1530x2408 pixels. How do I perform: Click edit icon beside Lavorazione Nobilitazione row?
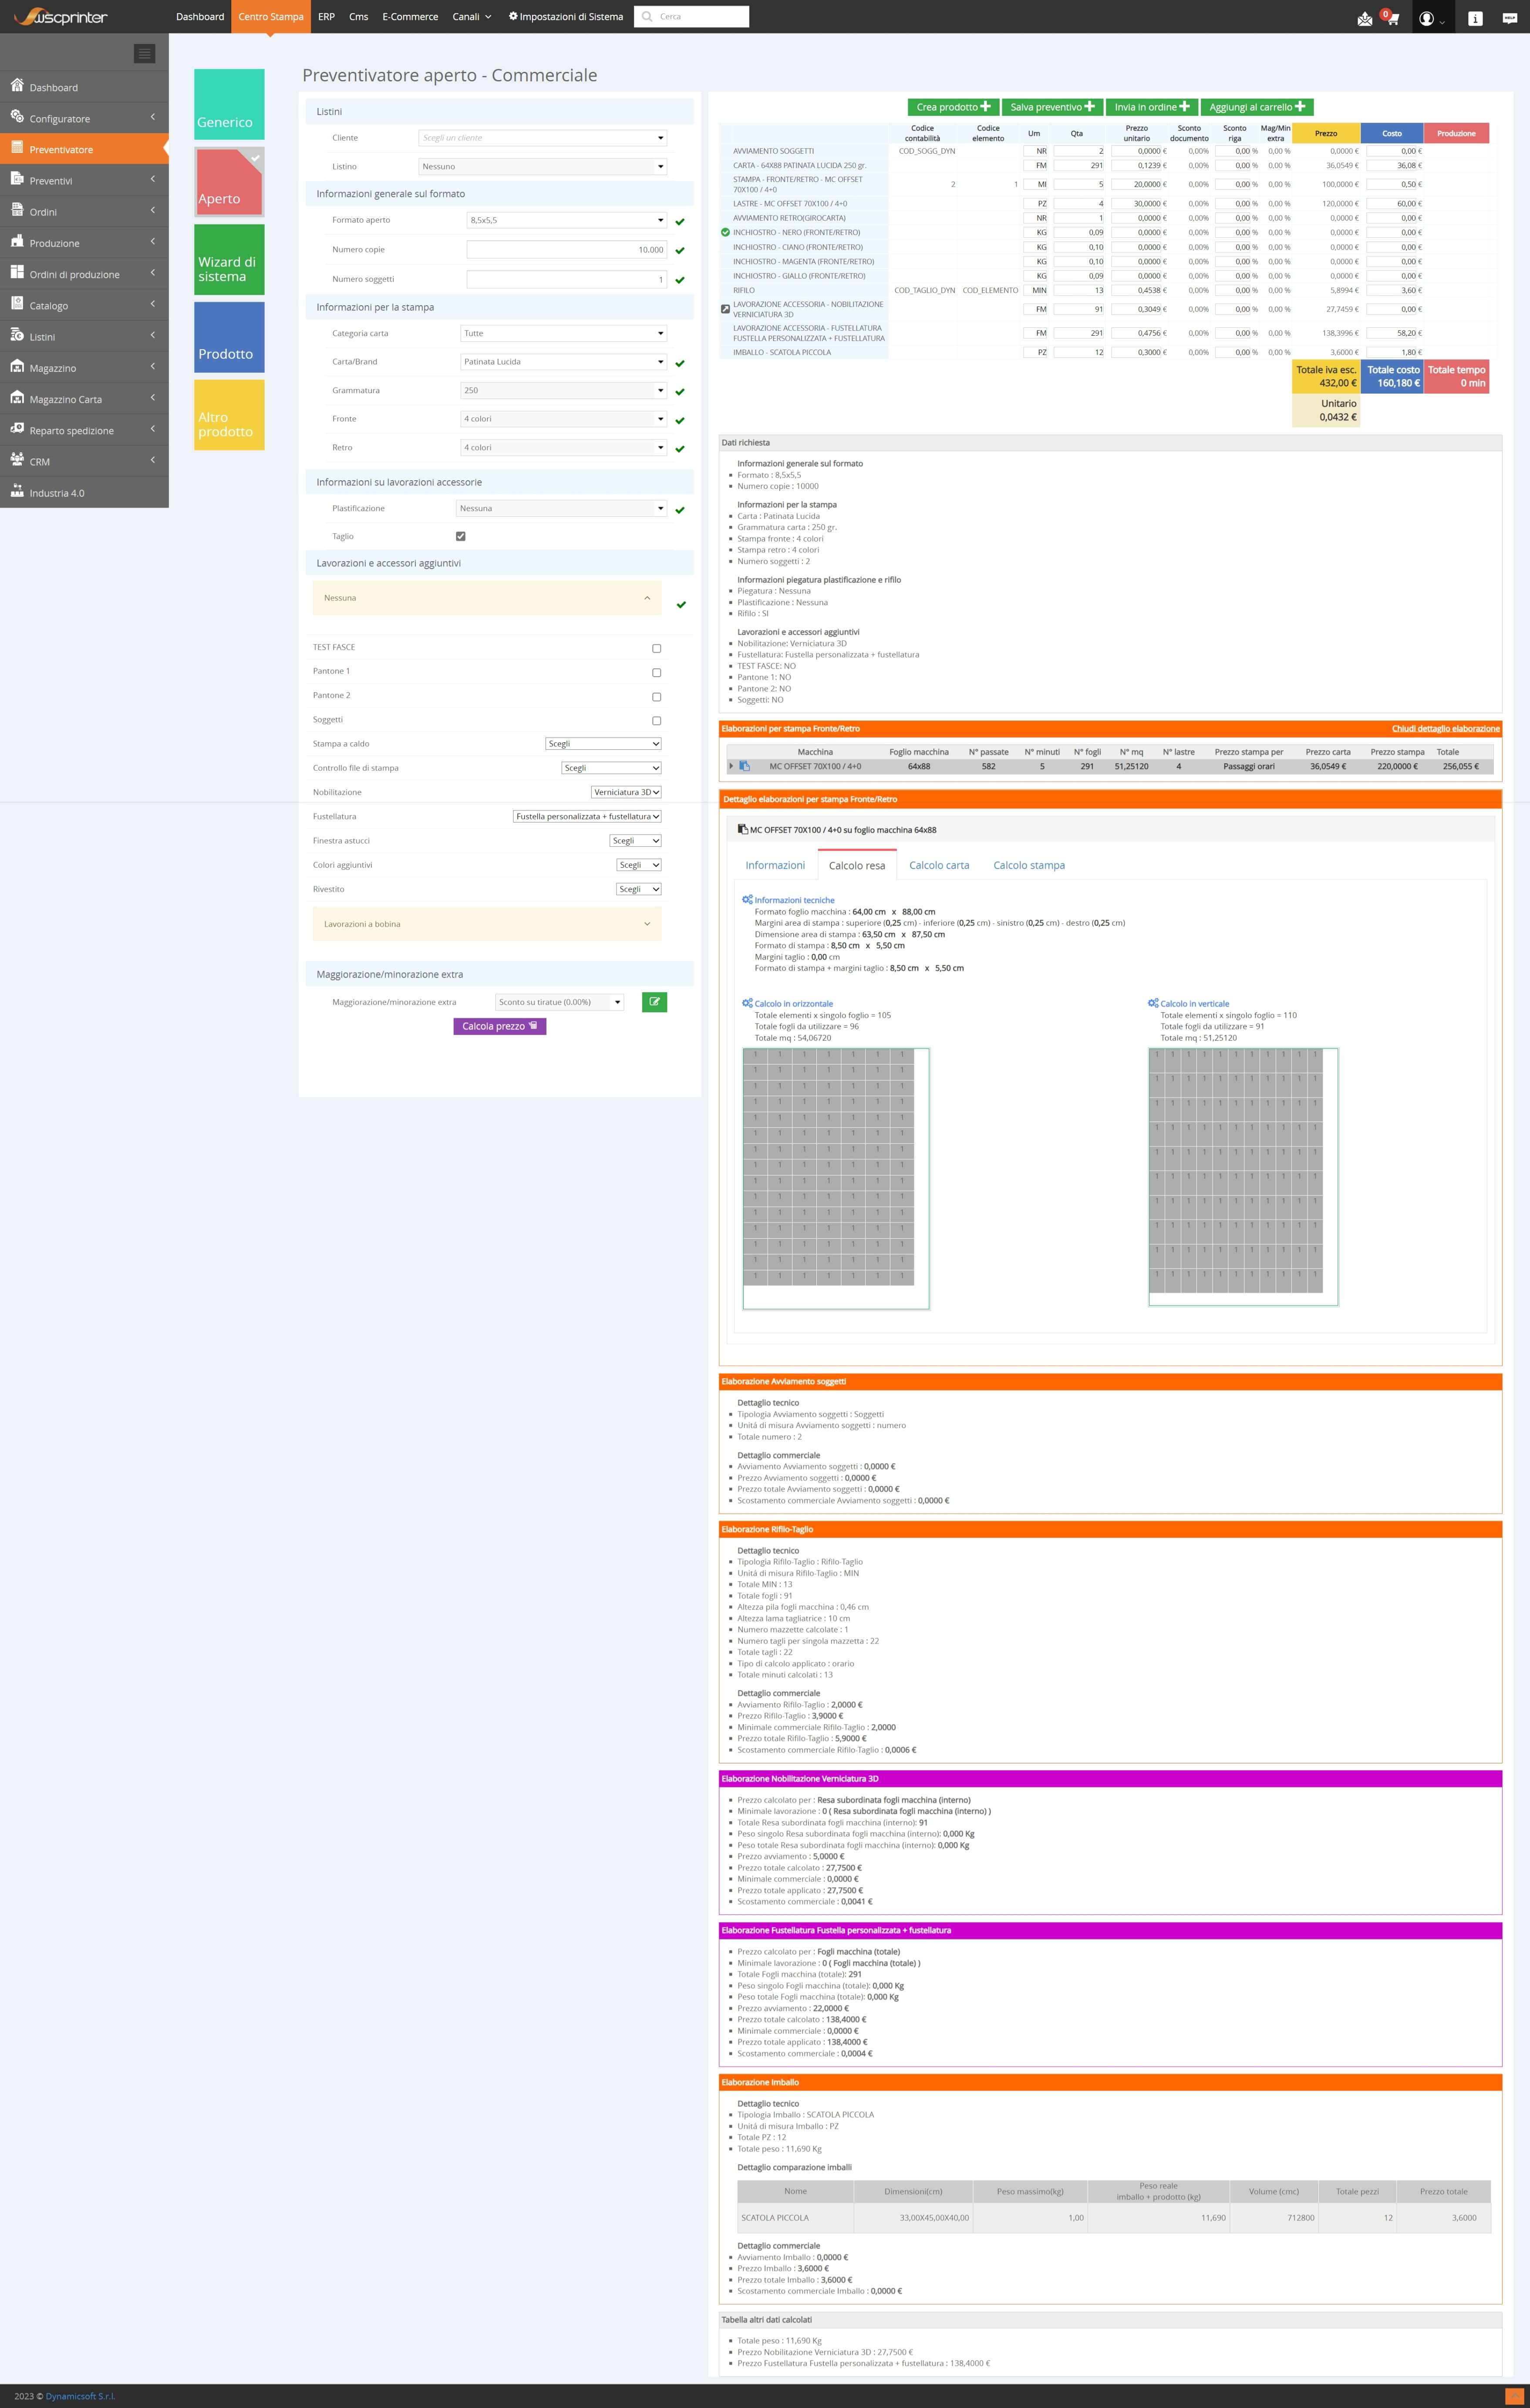(725, 309)
